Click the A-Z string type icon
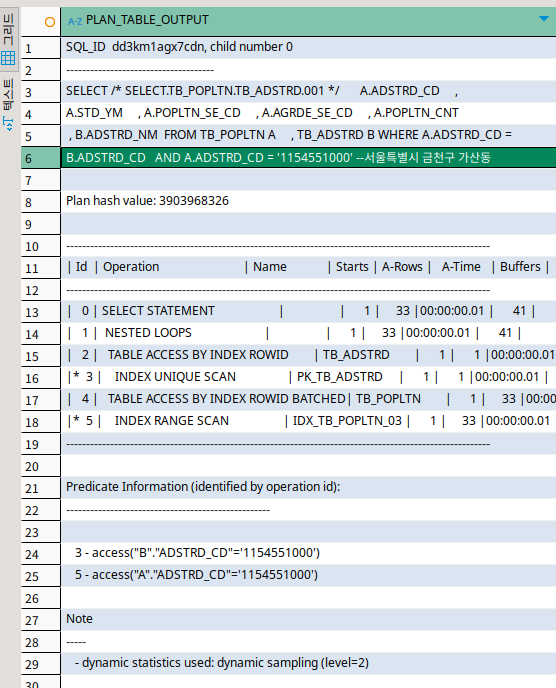Viewport: 556px width, 688px height. [75, 21]
